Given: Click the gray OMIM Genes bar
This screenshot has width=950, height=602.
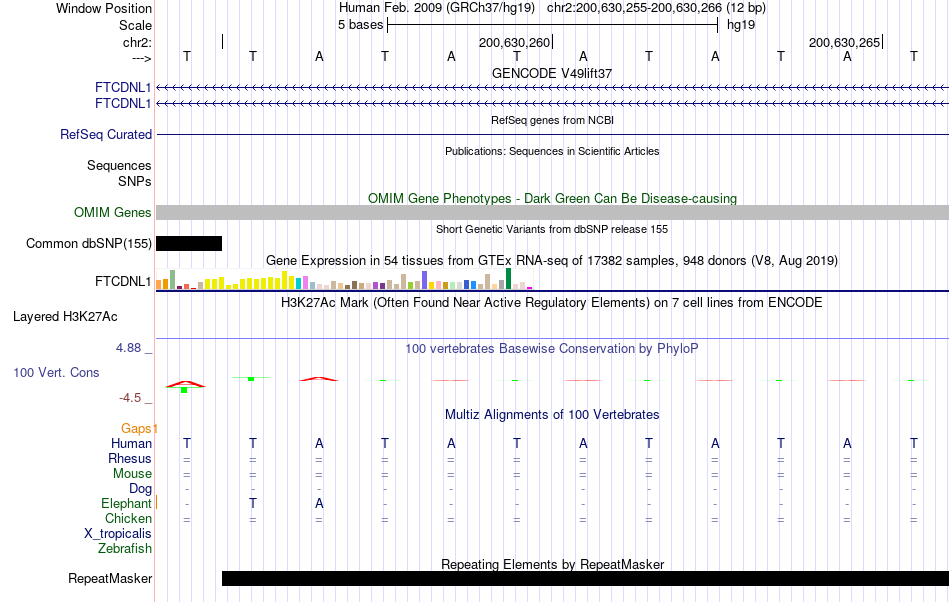Looking at the screenshot, I should 553,213.
